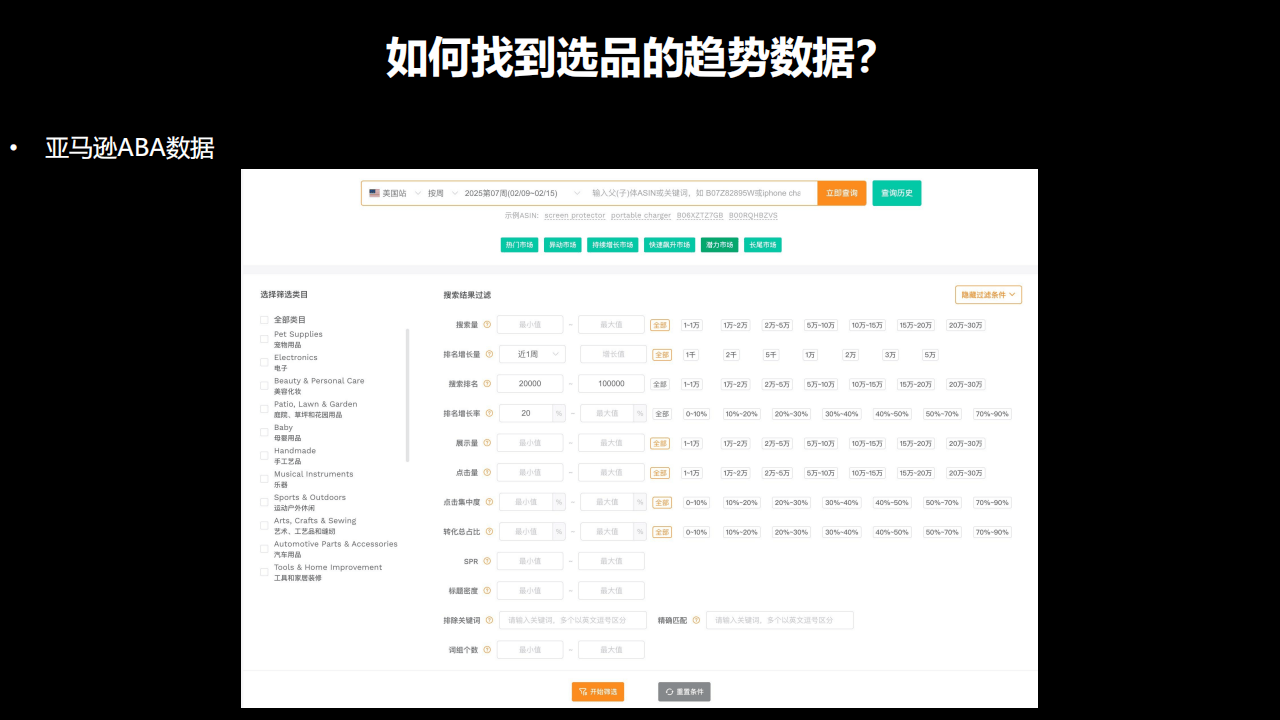Click the 立即查询 search button

842,193
